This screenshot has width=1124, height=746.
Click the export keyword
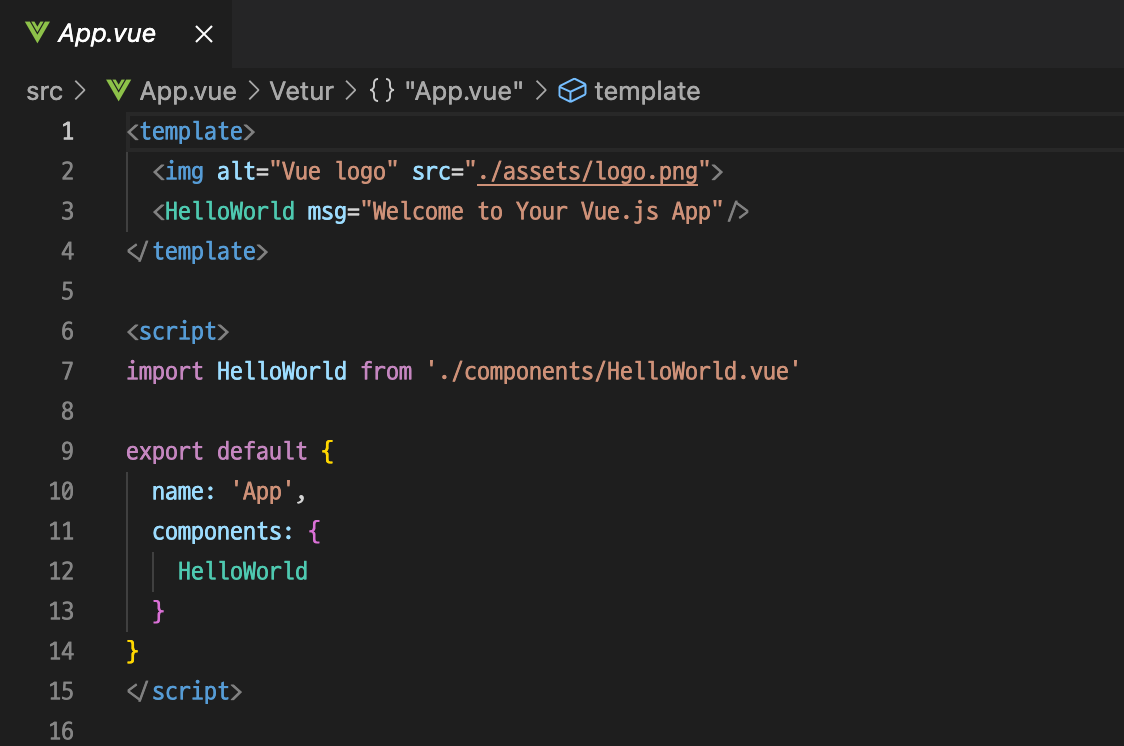point(165,451)
